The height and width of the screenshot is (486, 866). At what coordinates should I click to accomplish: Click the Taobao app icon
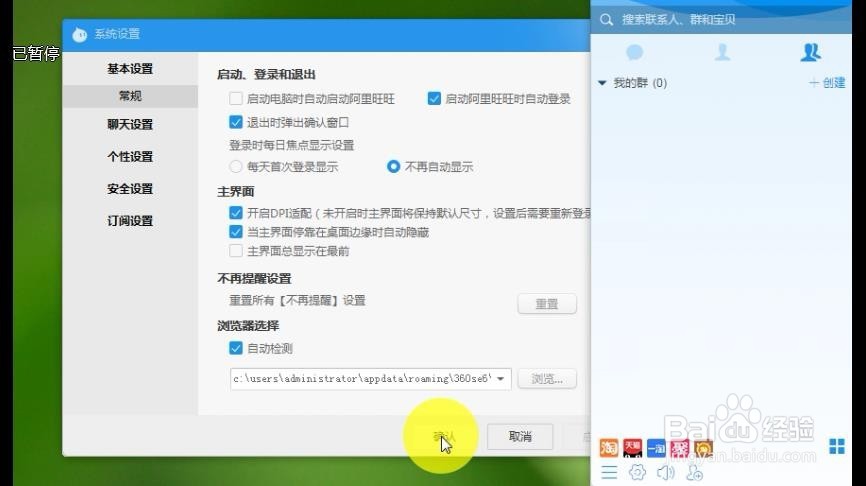click(x=609, y=447)
